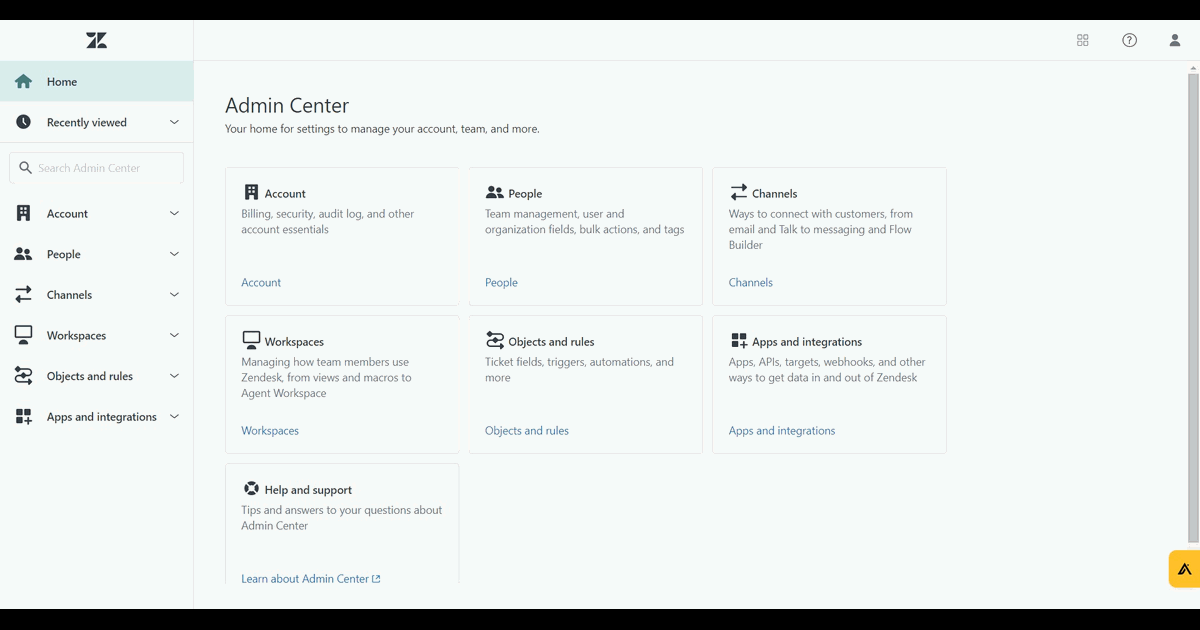Viewport: 1200px width, 630px height.
Task: Expand the Workspaces sidebar chevron
Action: (x=174, y=335)
